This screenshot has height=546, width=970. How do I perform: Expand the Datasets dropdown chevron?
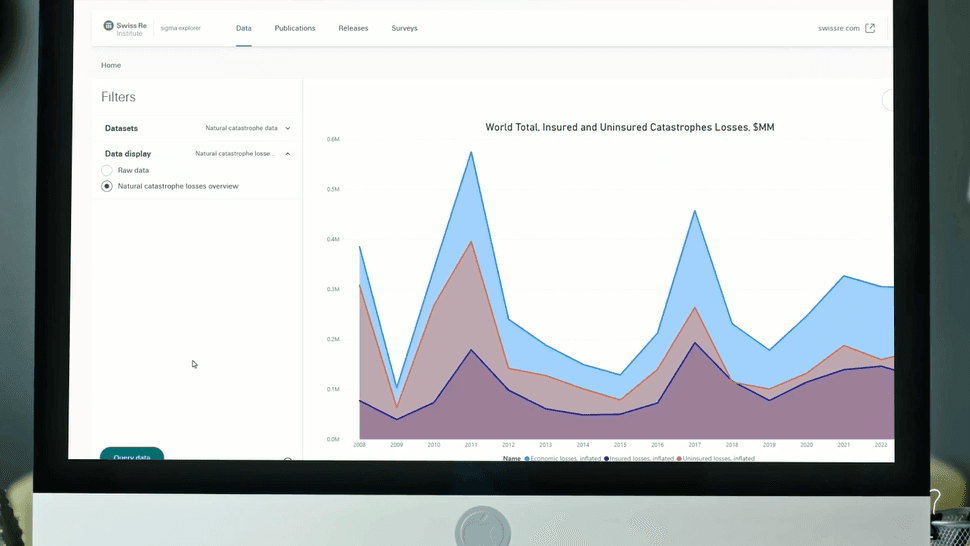[x=287, y=129]
